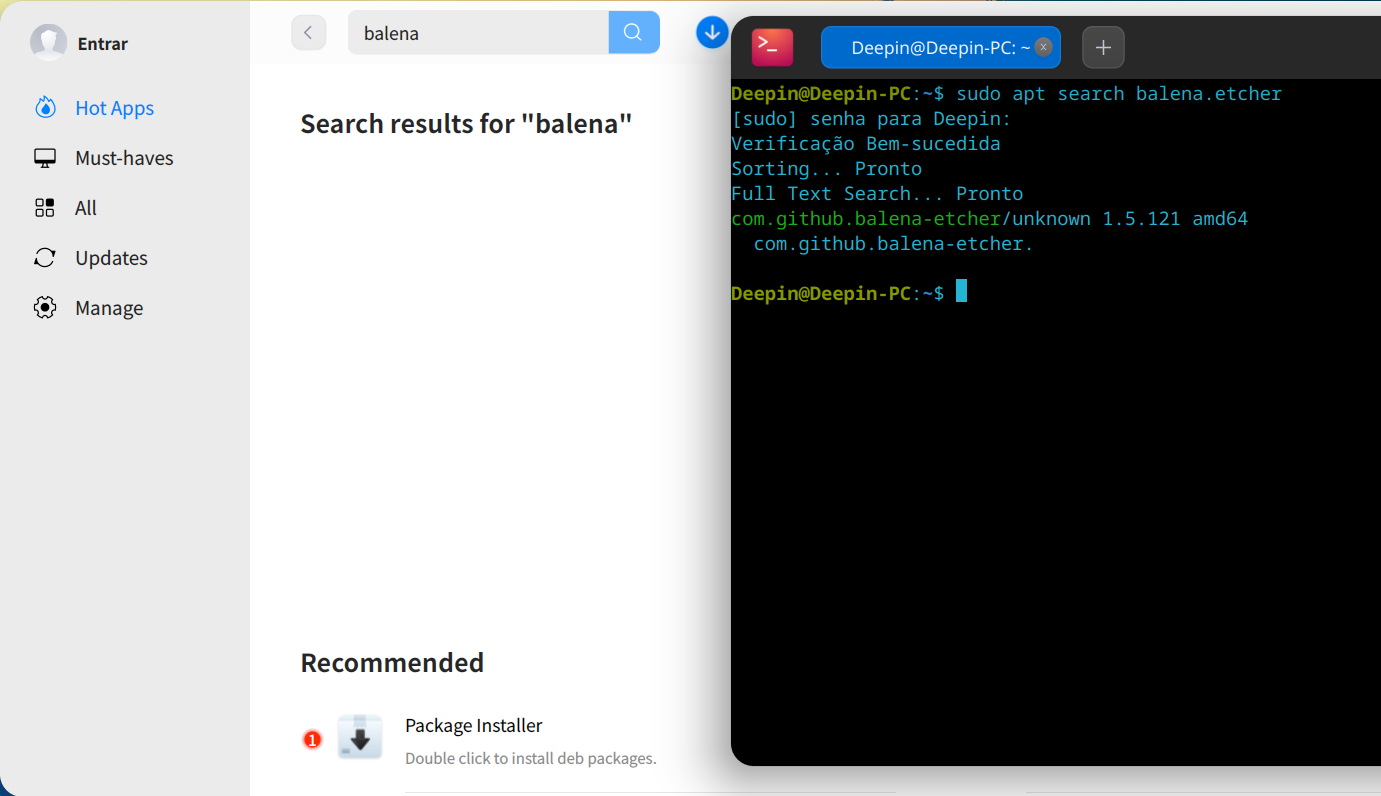Click the Updates refresh icon
Screen dimensions: 1381x796
45,258
